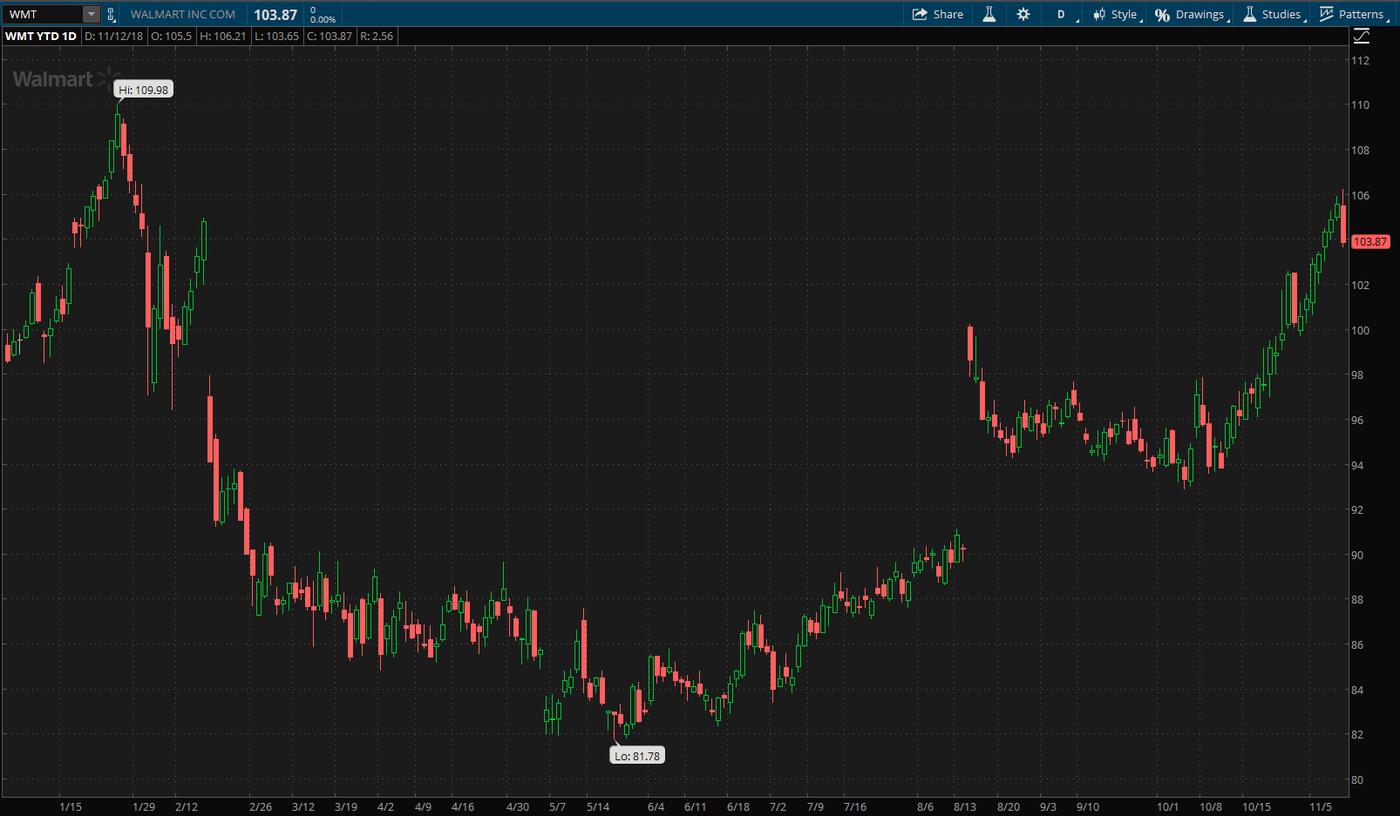
Task: Click the 110 value on the price axis
Action: [1359, 105]
